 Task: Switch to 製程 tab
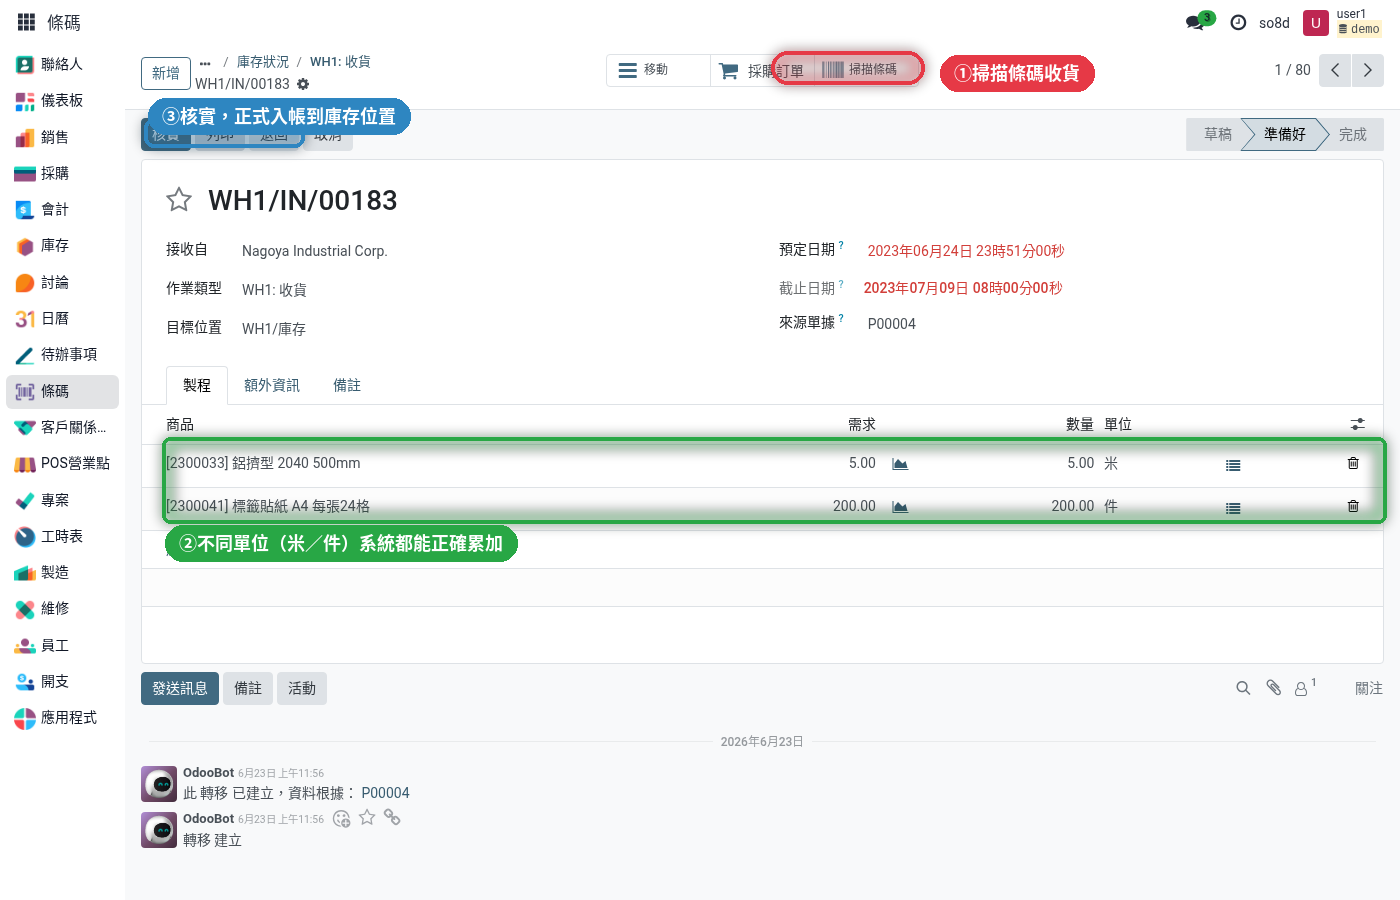197,385
